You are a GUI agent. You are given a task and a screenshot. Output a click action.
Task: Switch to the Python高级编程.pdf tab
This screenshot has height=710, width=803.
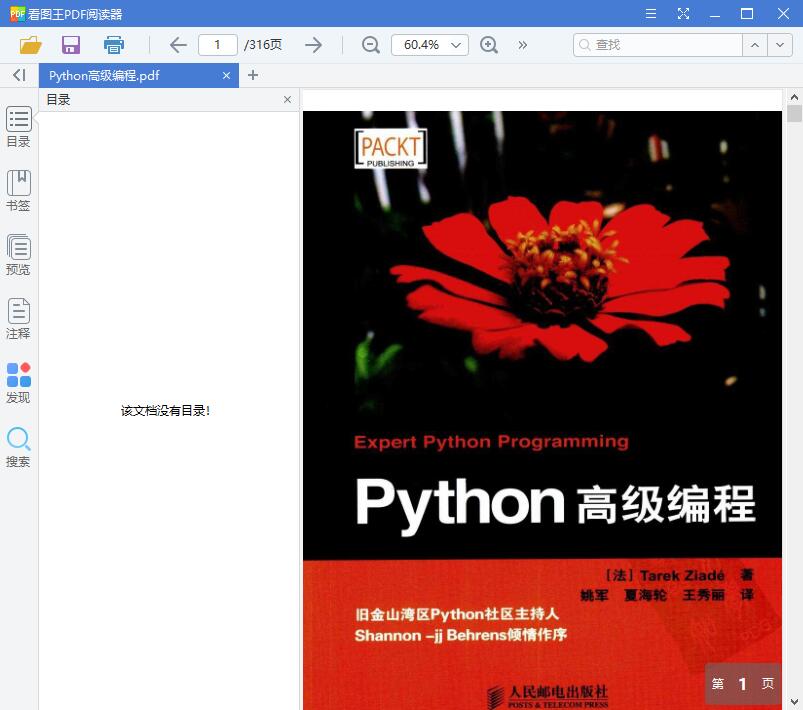point(130,75)
